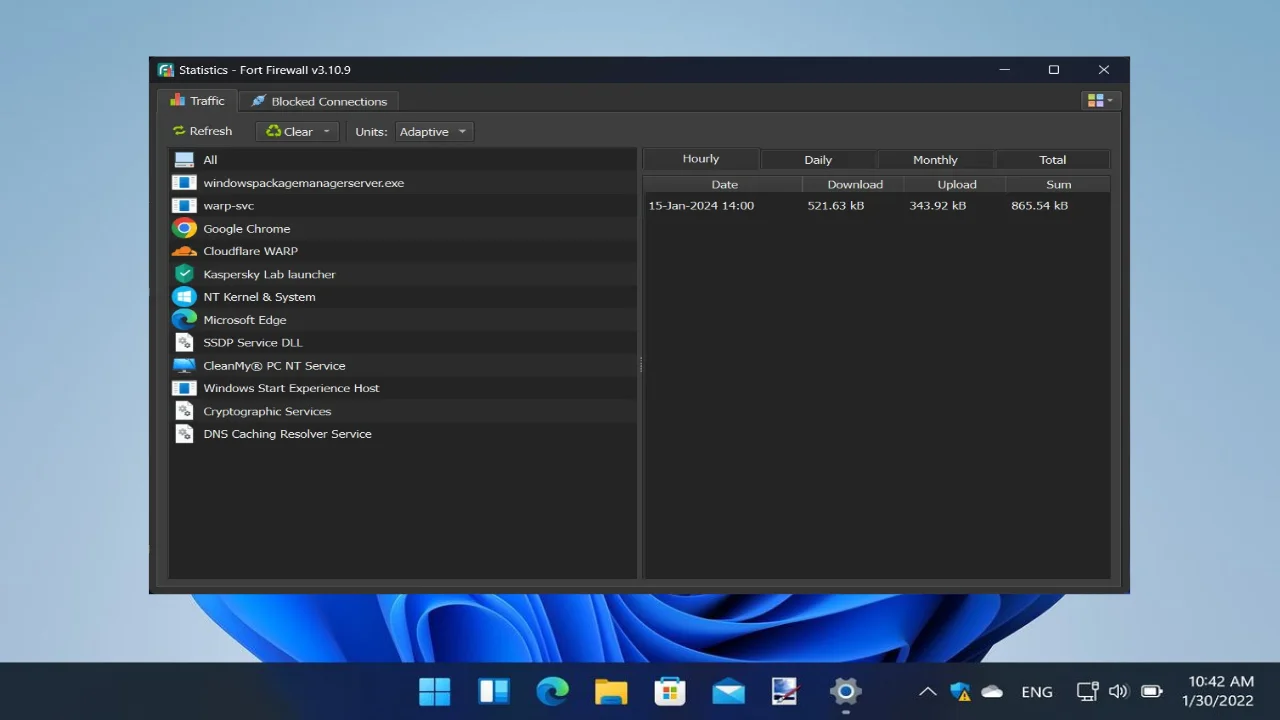
Task: Sort by the Upload column header
Action: click(x=957, y=184)
